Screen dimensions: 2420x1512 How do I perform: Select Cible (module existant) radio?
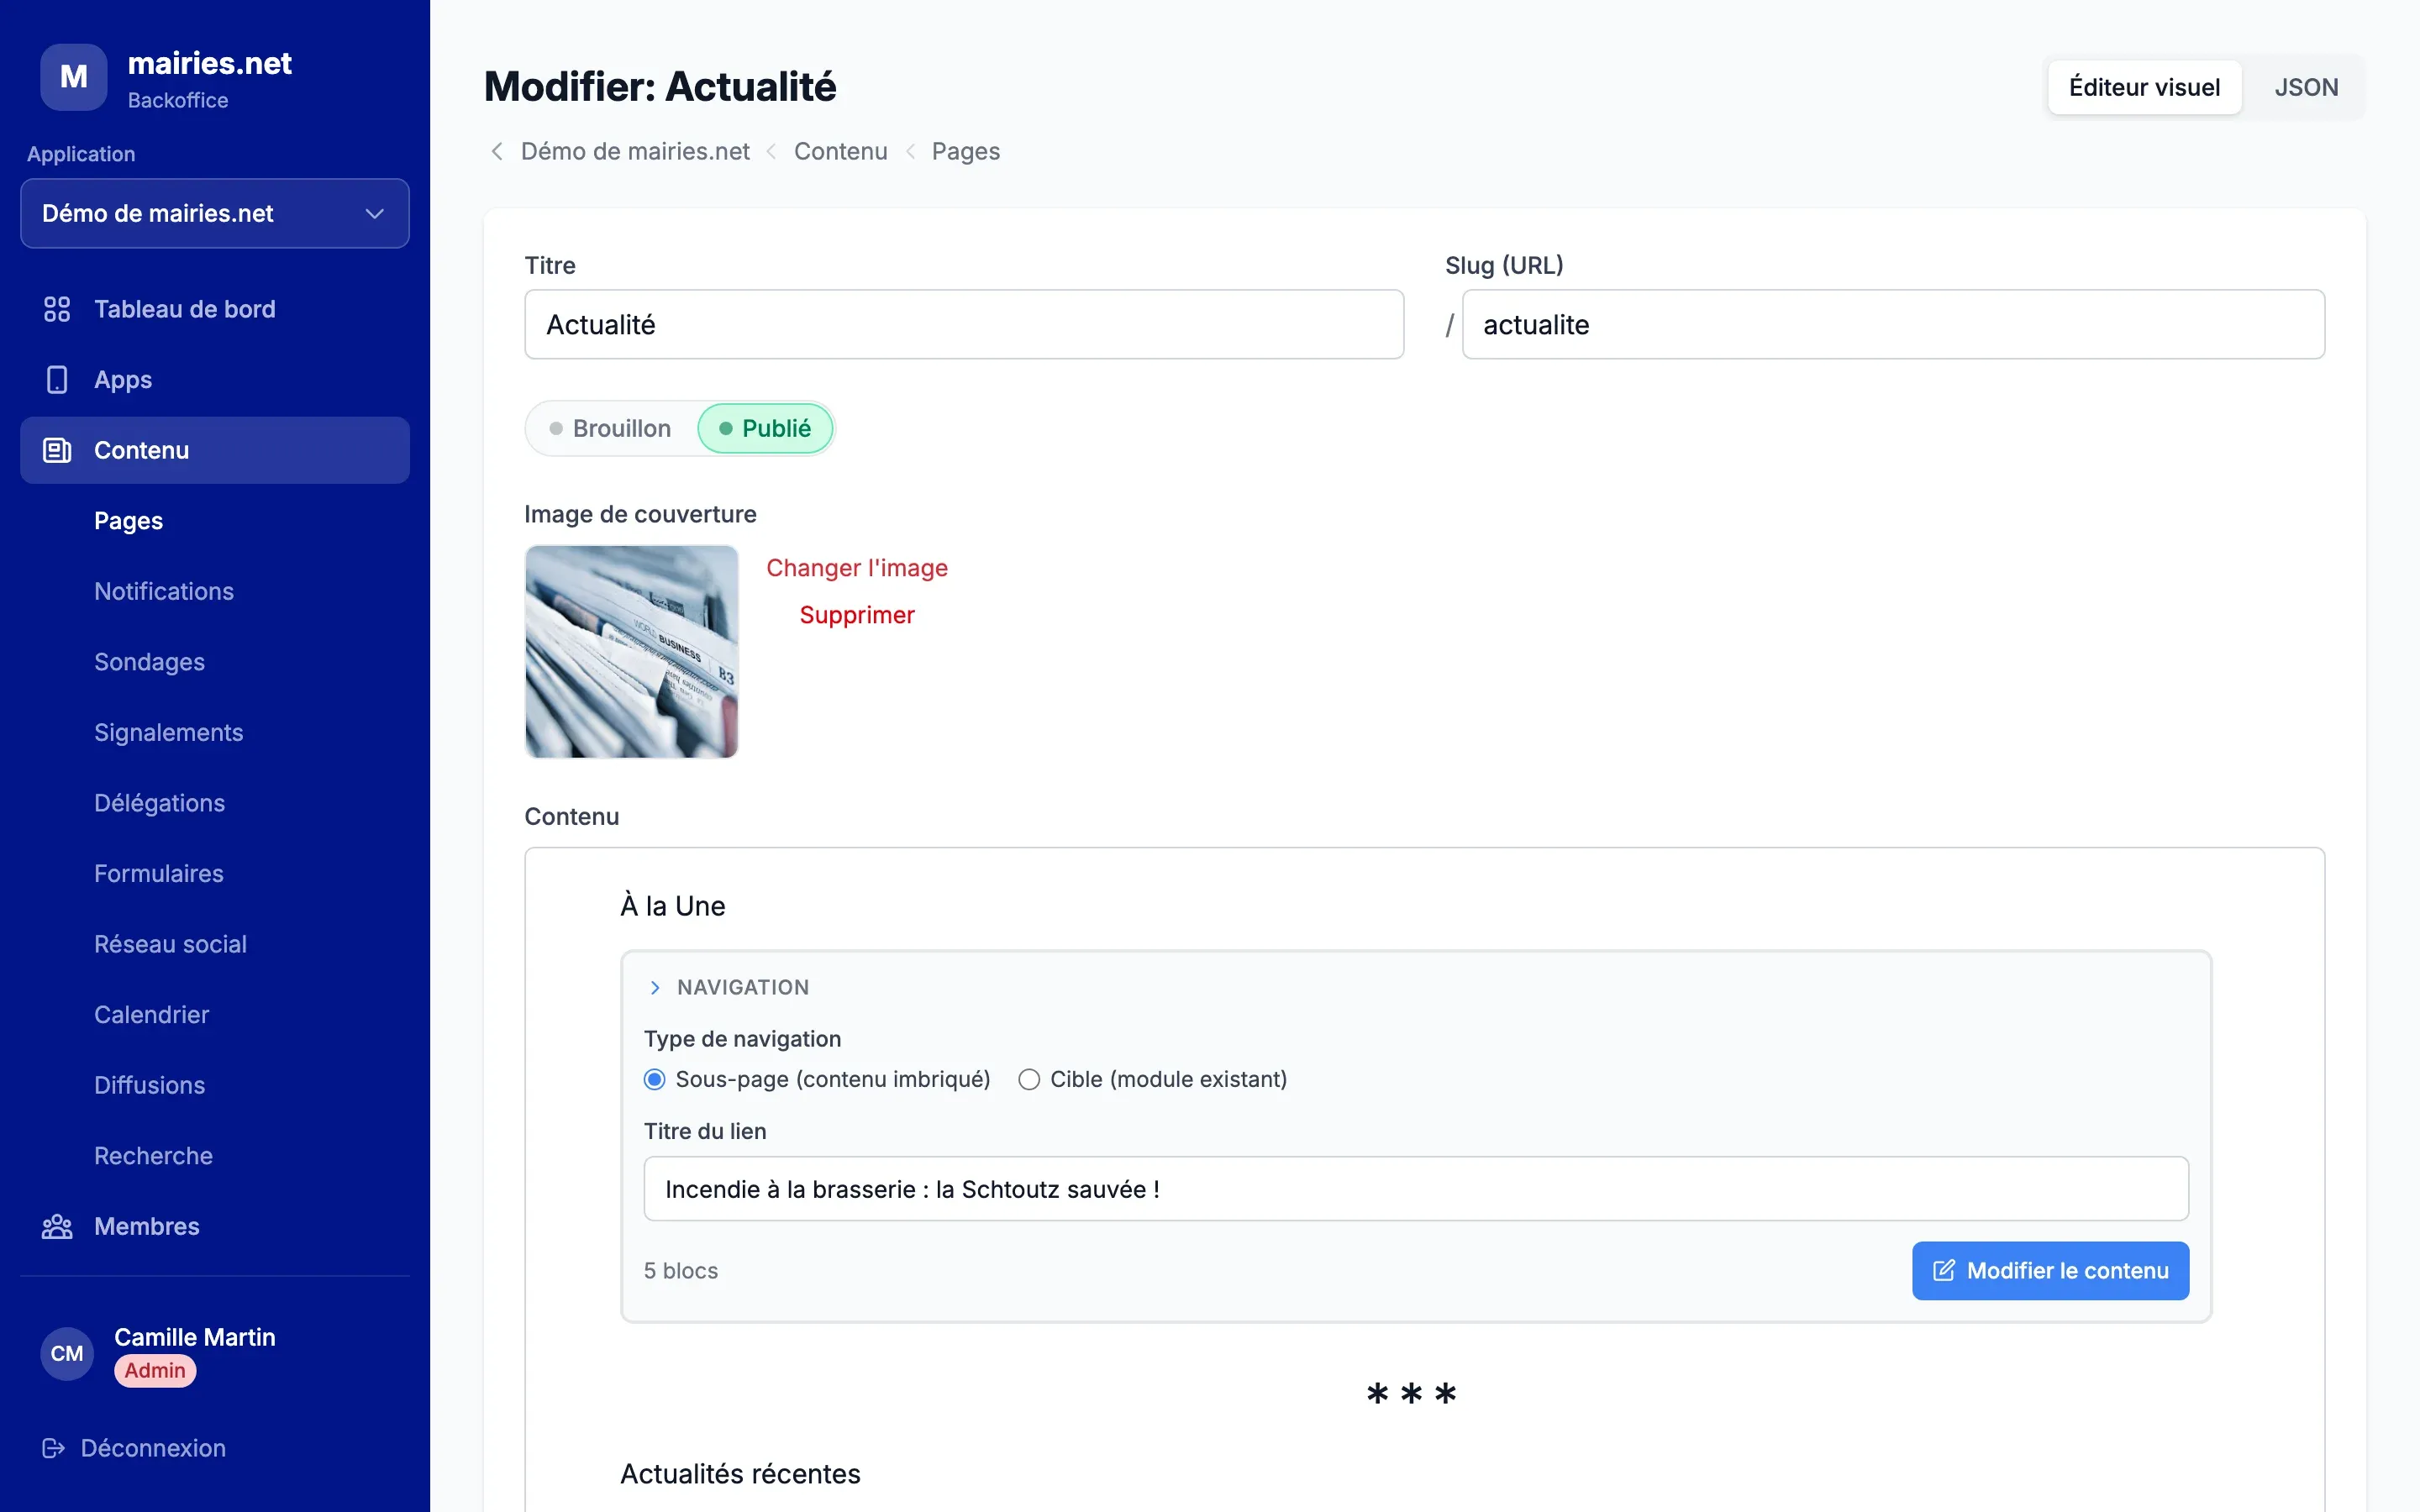pos(1029,1079)
